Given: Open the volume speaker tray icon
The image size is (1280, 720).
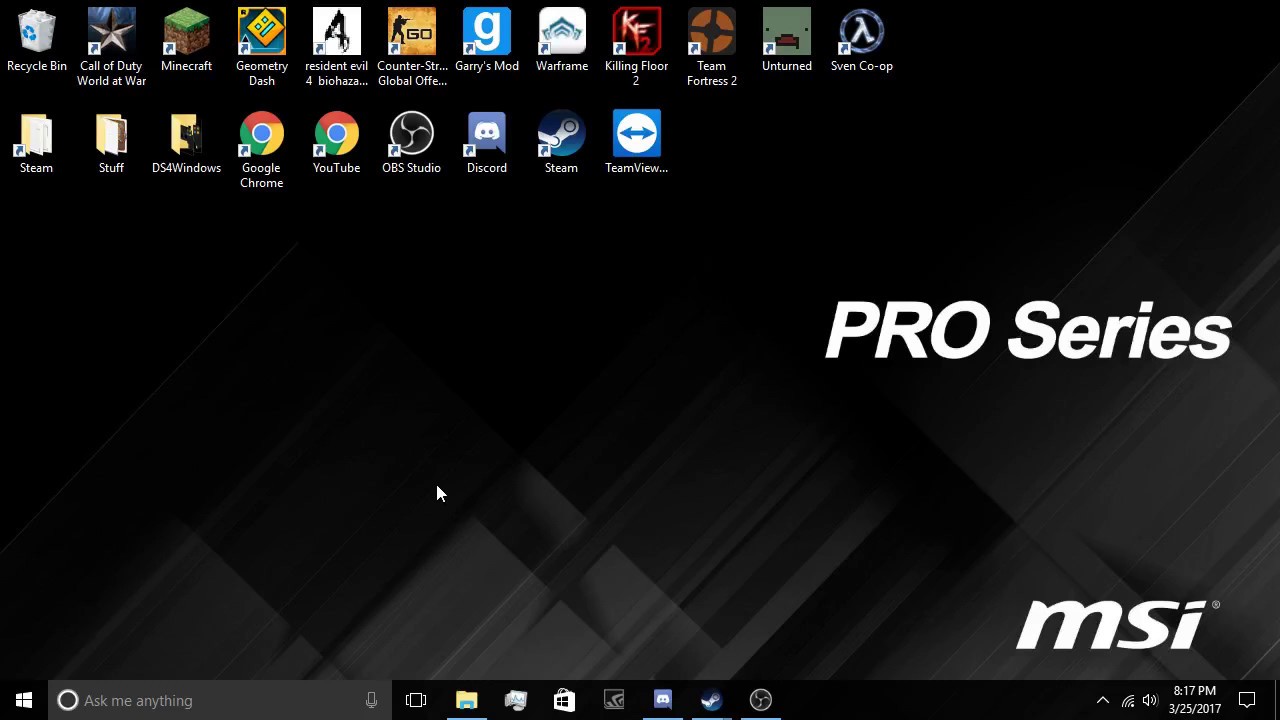Looking at the screenshot, I should pyautogui.click(x=1150, y=700).
